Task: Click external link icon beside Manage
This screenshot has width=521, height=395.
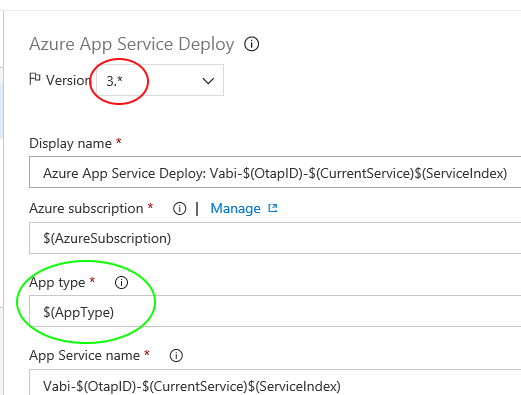Action: 273,208
